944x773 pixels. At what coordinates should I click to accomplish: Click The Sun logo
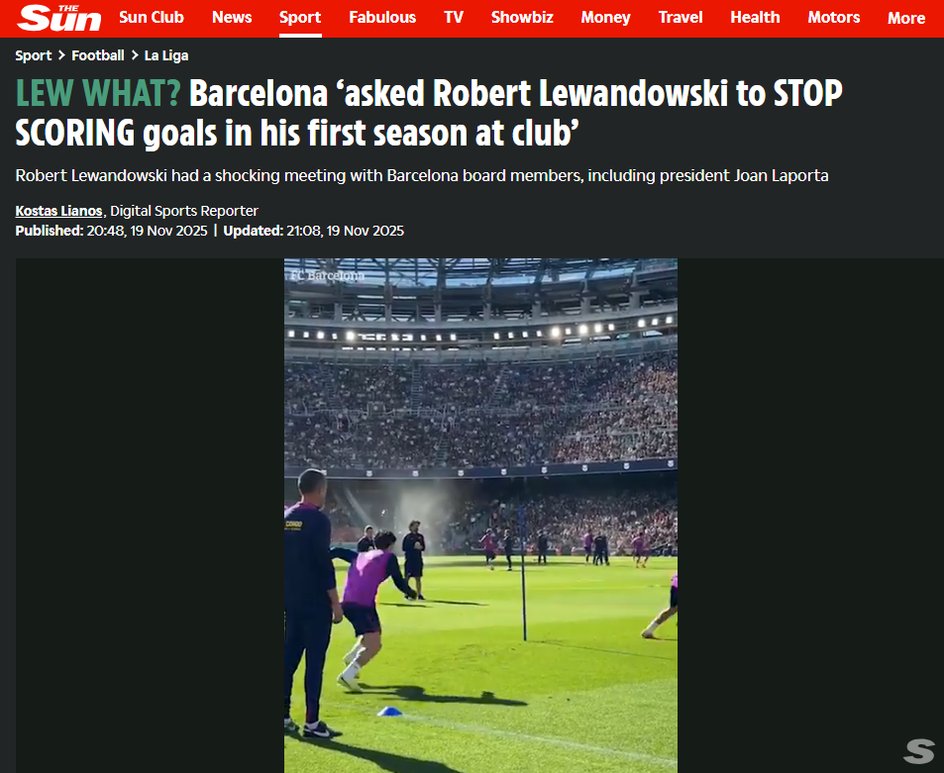(59, 17)
